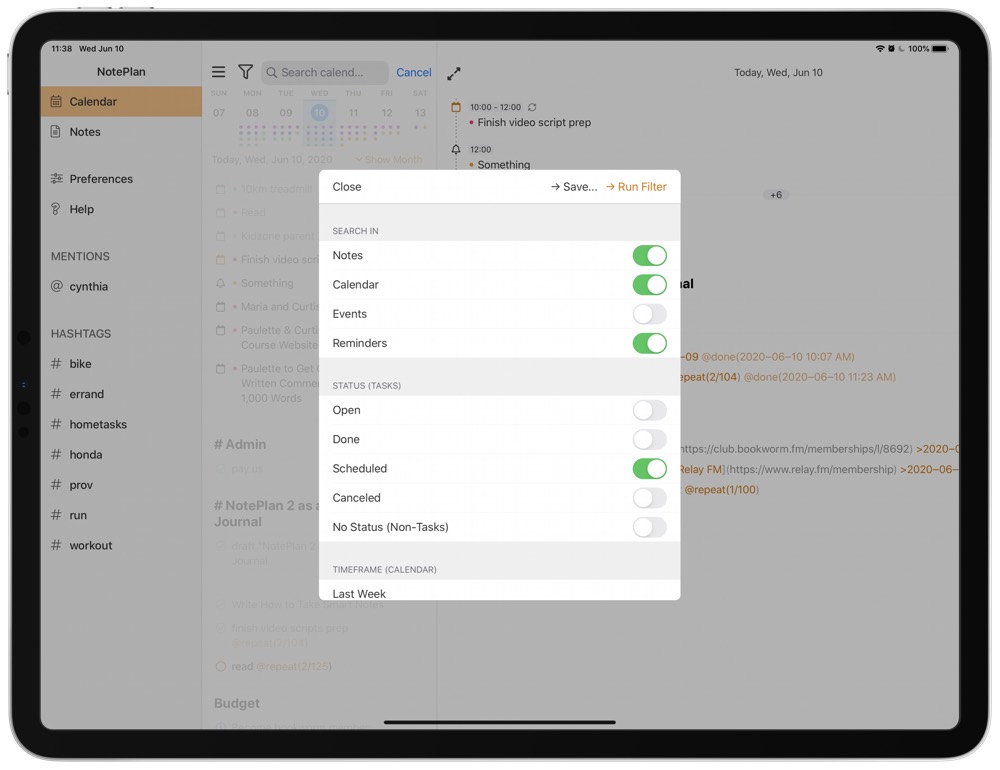Click the Help question mark icon
Image resolution: width=1000 pixels, height=770 pixels.
pos(55,209)
